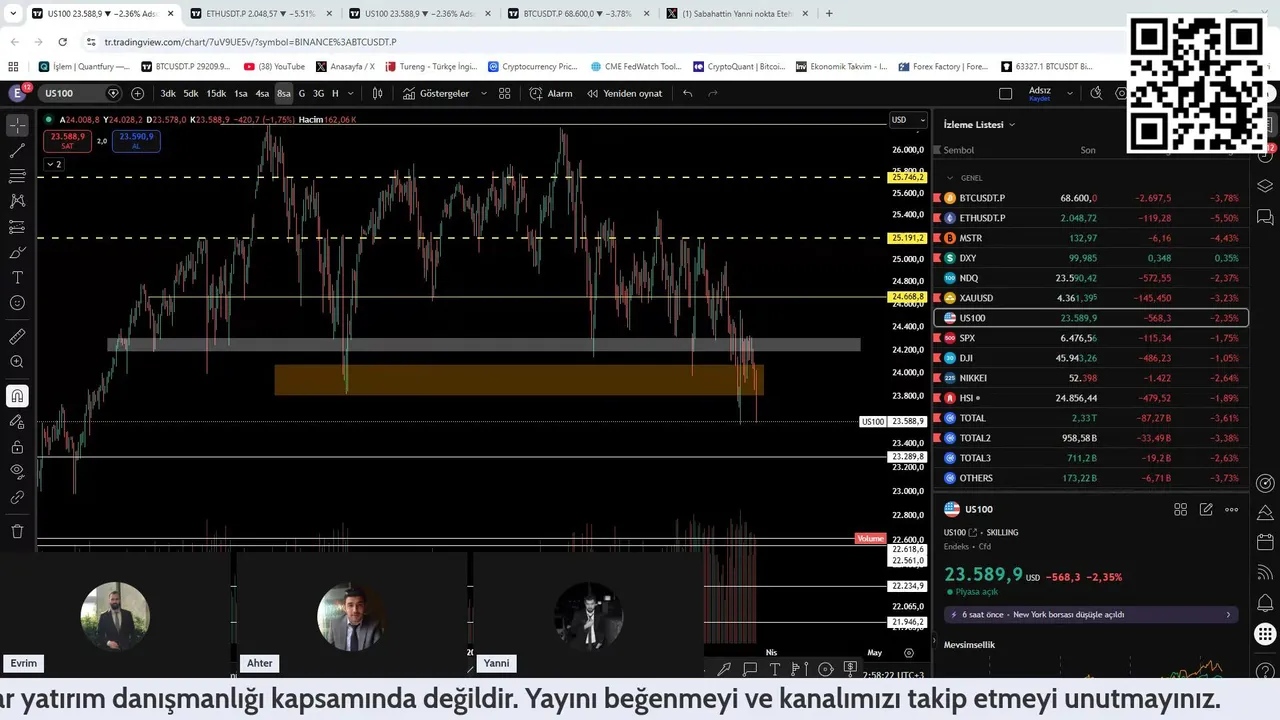
Task: Open the İzleme Listesi watchlist dropdown
Action: 979,124
